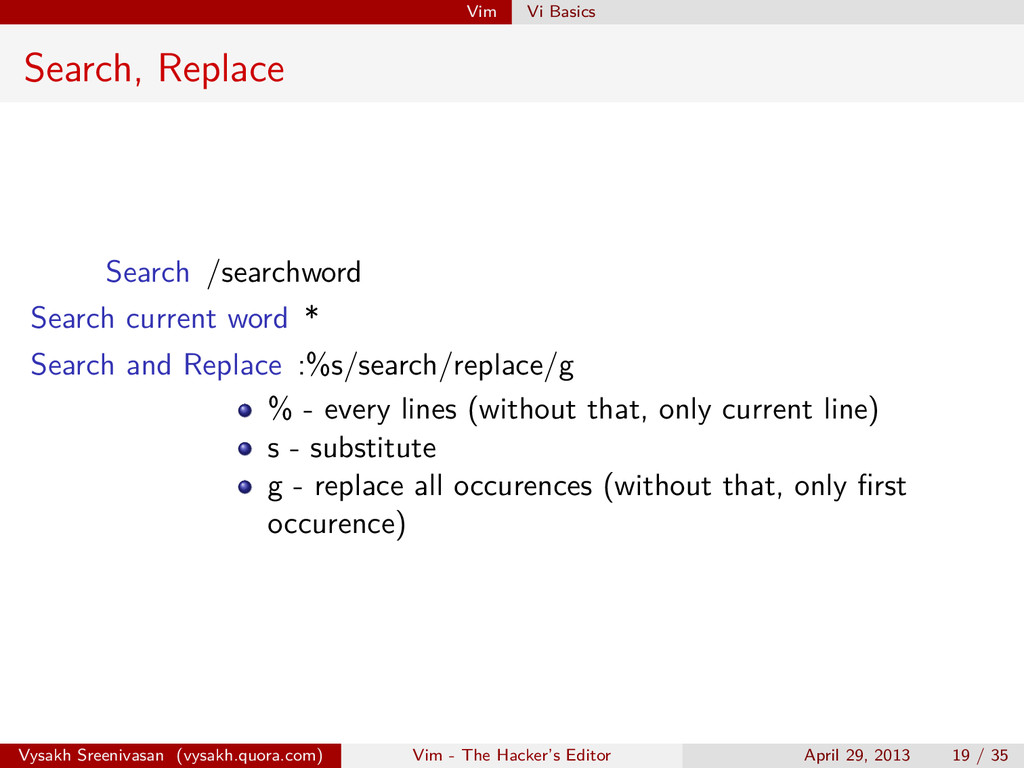Select the /searchword command text
The height and width of the screenshot is (768, 1024).
[284, 273]
